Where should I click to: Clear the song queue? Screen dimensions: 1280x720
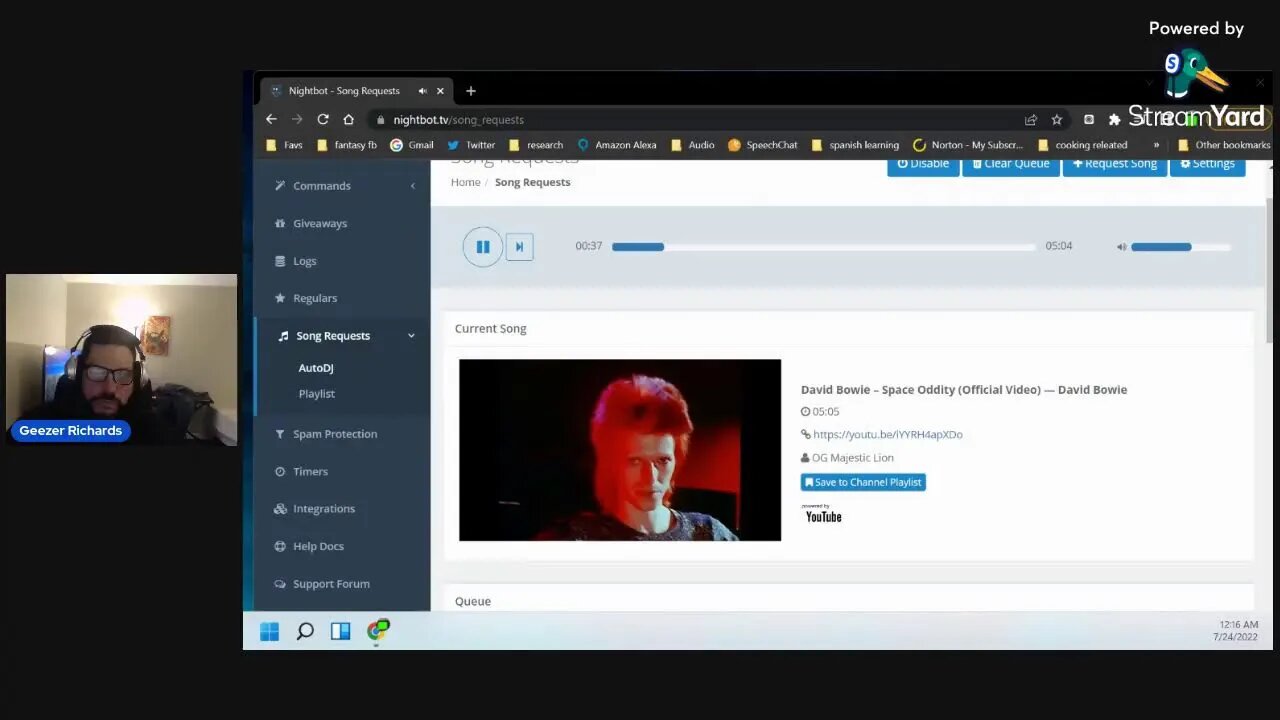[x=1010, y=165]
